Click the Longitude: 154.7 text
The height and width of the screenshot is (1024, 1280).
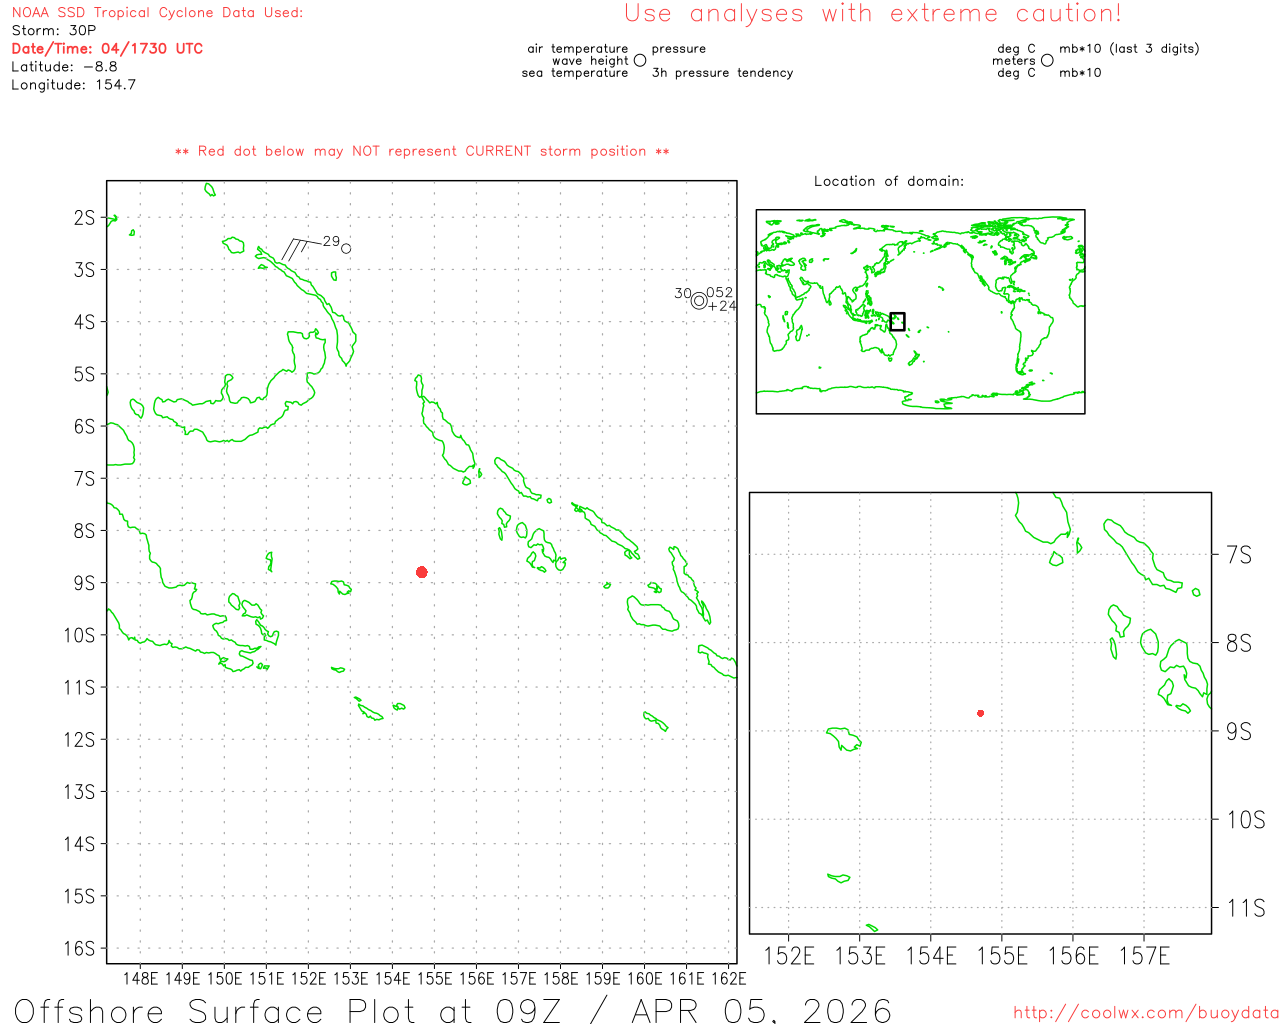[x=73, y=85]
